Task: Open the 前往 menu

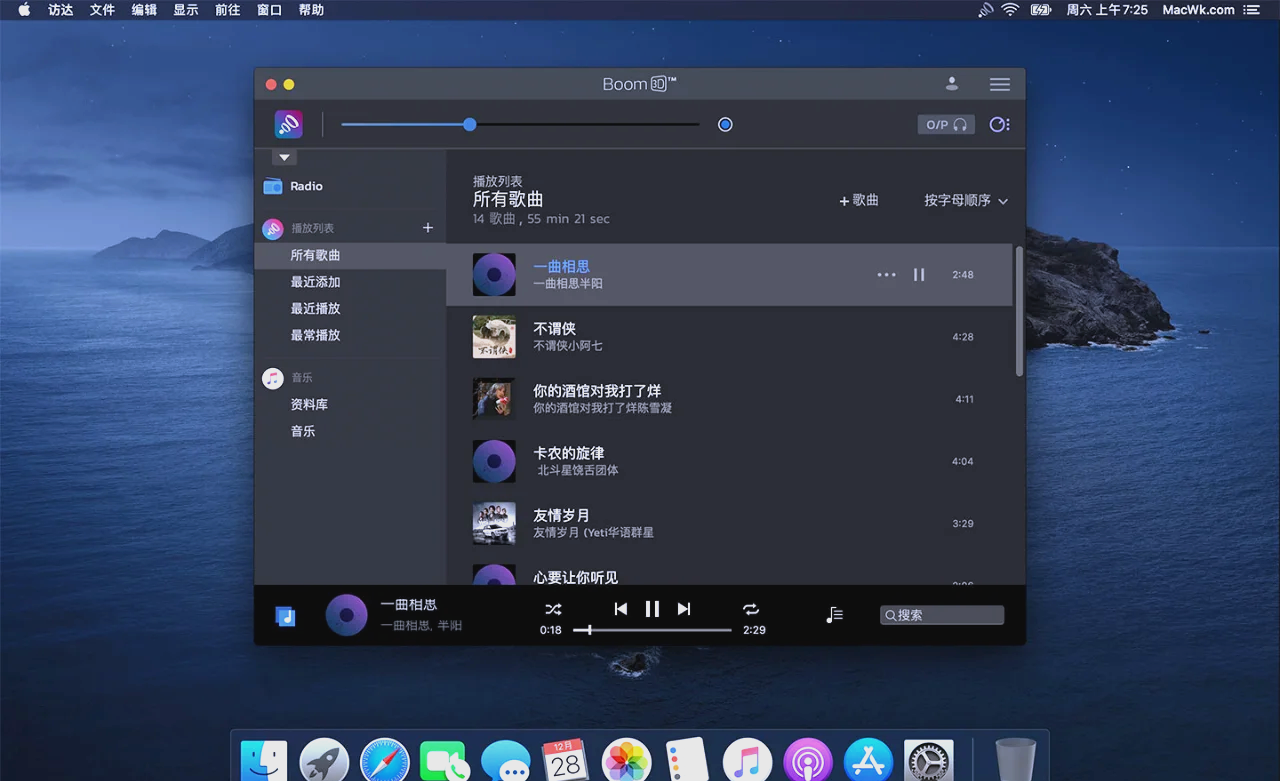Action: 228,10
